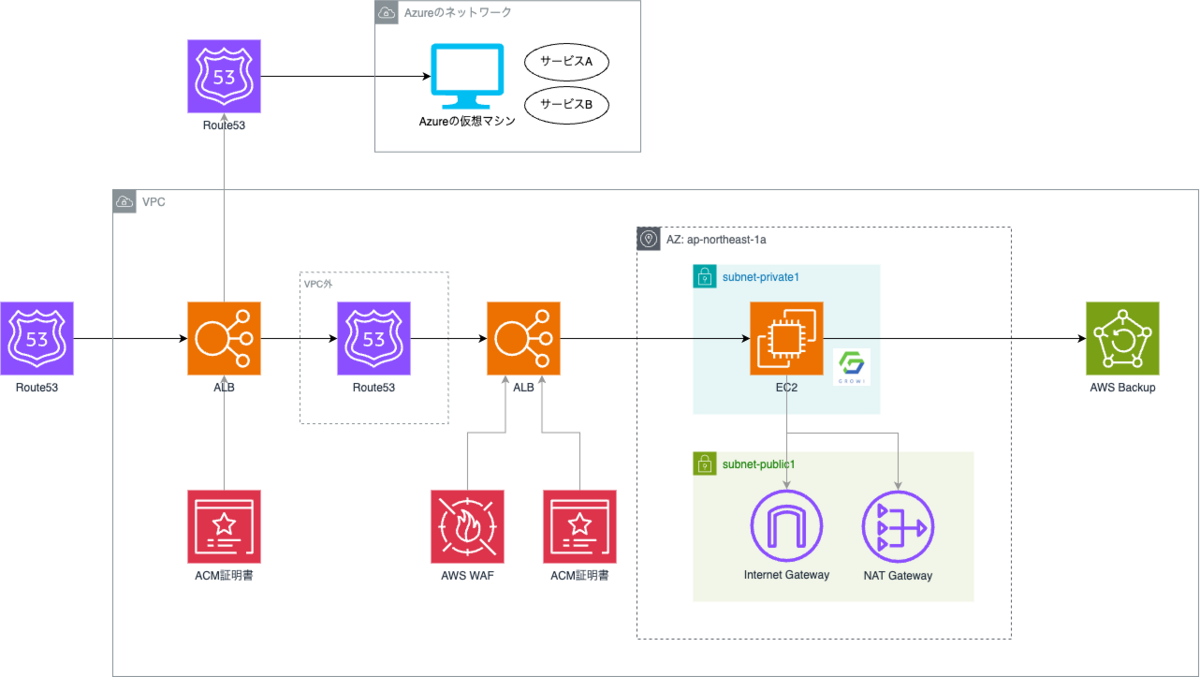Click the 'subnet-private1' label

[x=761, y=277]
